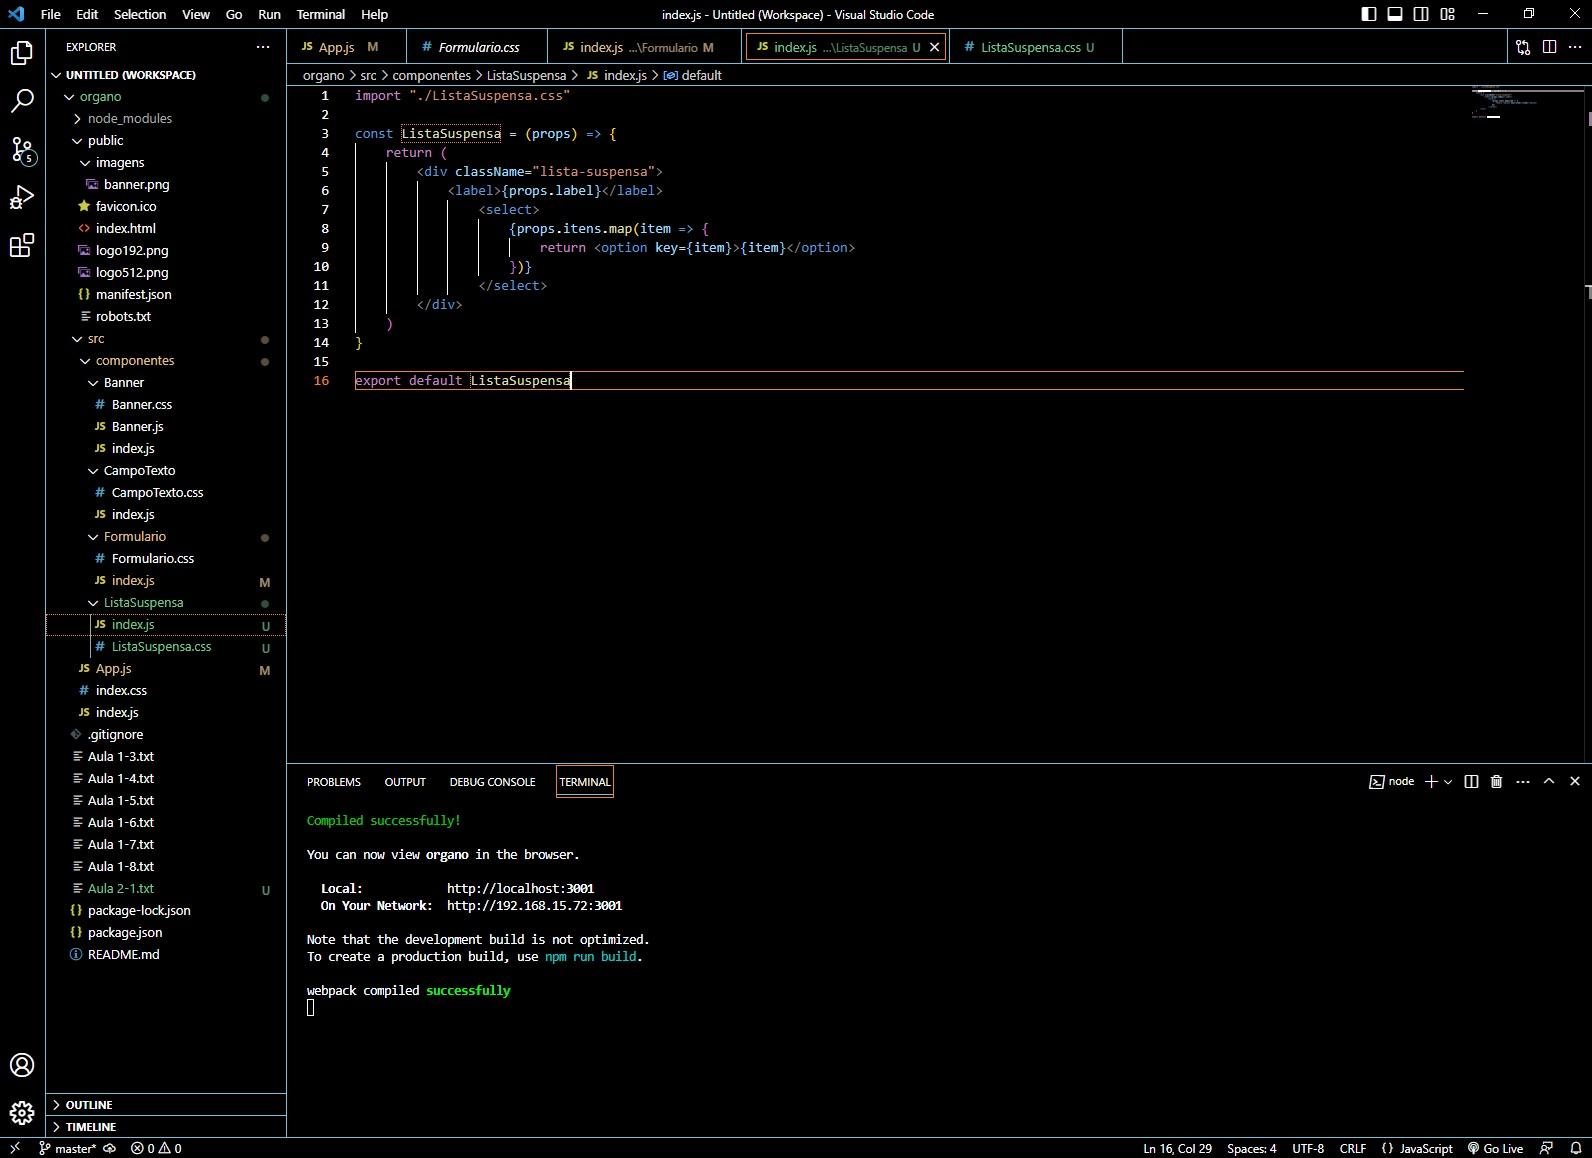Open the Run and Debug view
The height and width of the screenshot is (1158, 1592).
22,197
